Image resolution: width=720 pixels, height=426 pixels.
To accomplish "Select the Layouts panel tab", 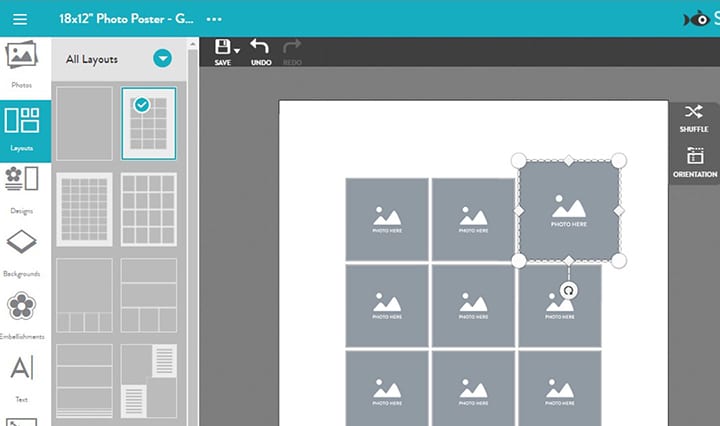I will [23, 130].
